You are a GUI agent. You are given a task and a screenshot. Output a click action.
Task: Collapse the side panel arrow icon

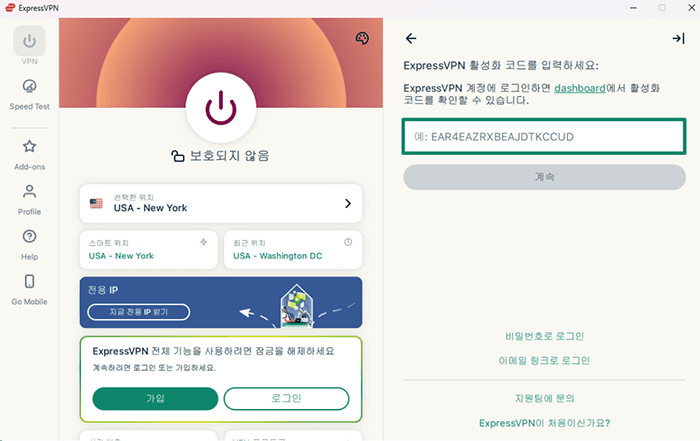click(678, 38)
